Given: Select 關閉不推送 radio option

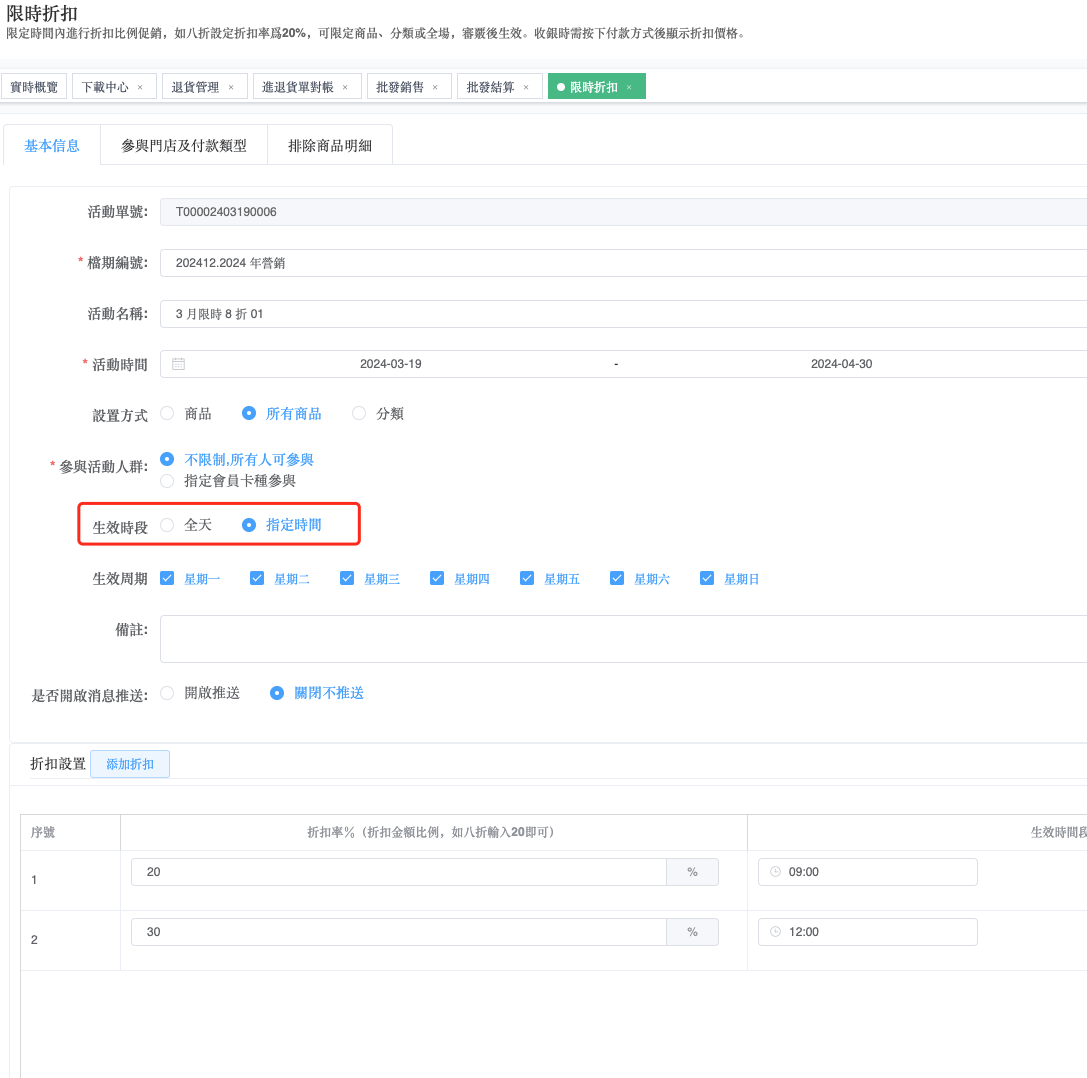Looking at the screenshot, I should (x=277, y=693).
